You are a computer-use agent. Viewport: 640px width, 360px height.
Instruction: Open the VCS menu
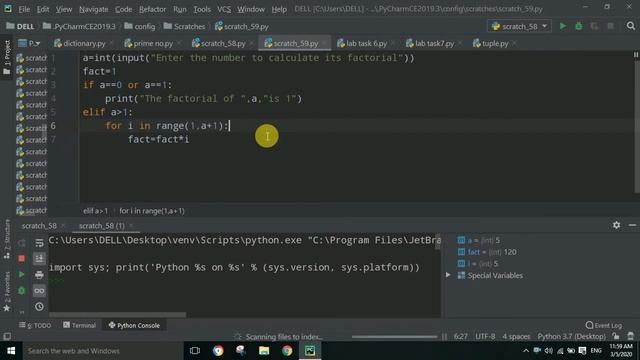[x=224, y=9]
